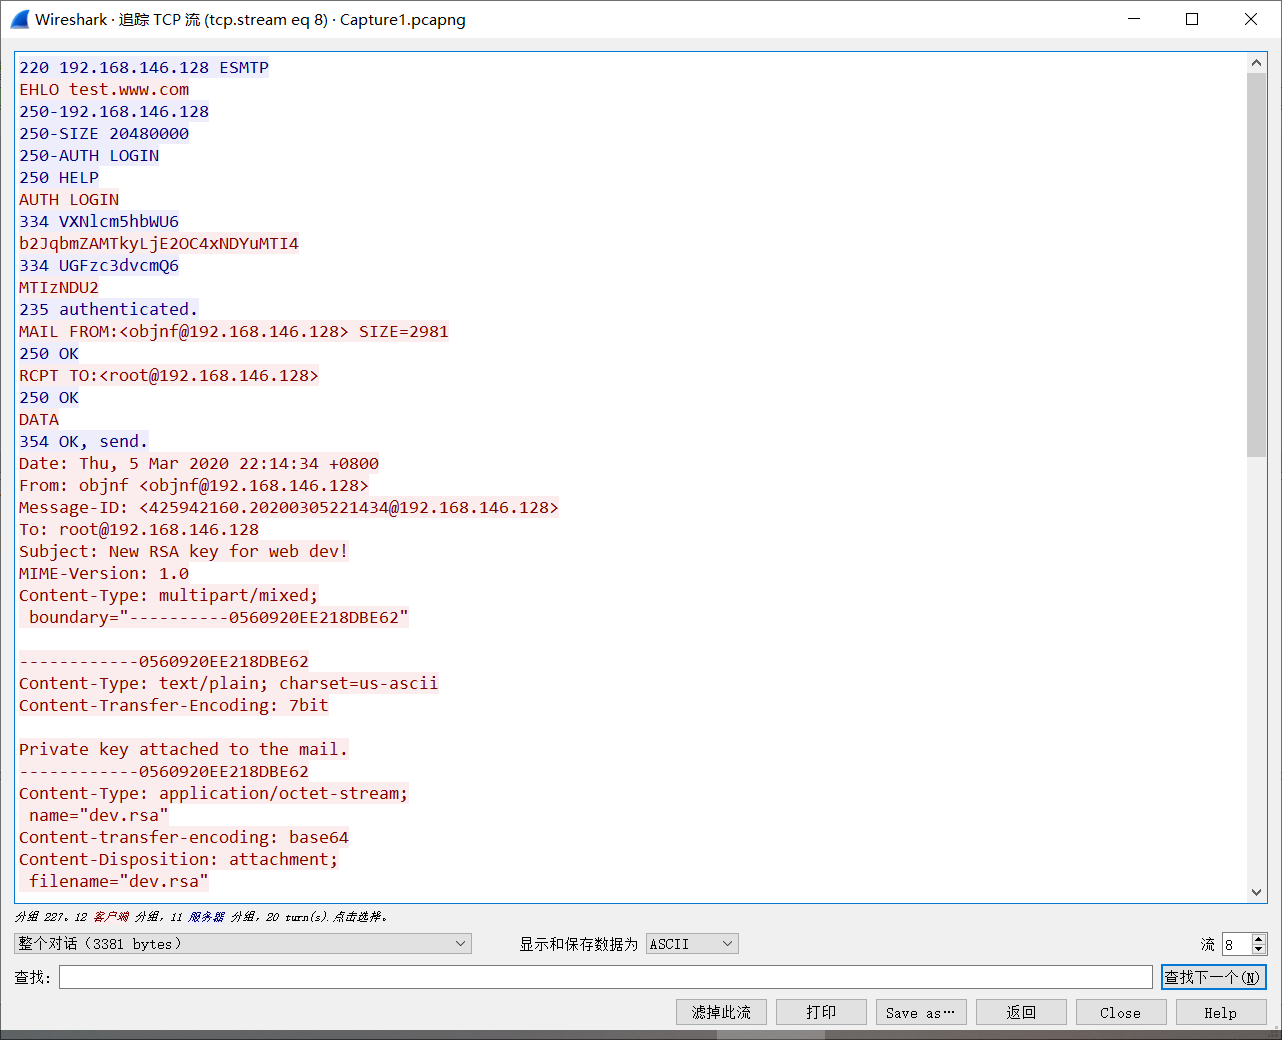Open Help for the stream dialog
Viewport: 1282px width, 1040px height.
tap(1220, 1012)
